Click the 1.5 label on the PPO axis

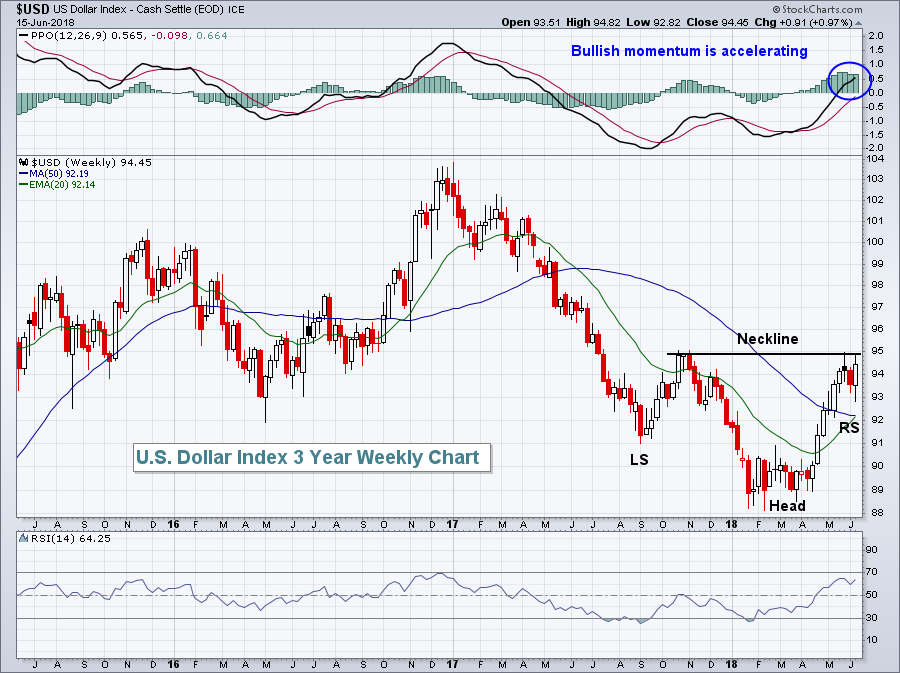click(876, 50)
